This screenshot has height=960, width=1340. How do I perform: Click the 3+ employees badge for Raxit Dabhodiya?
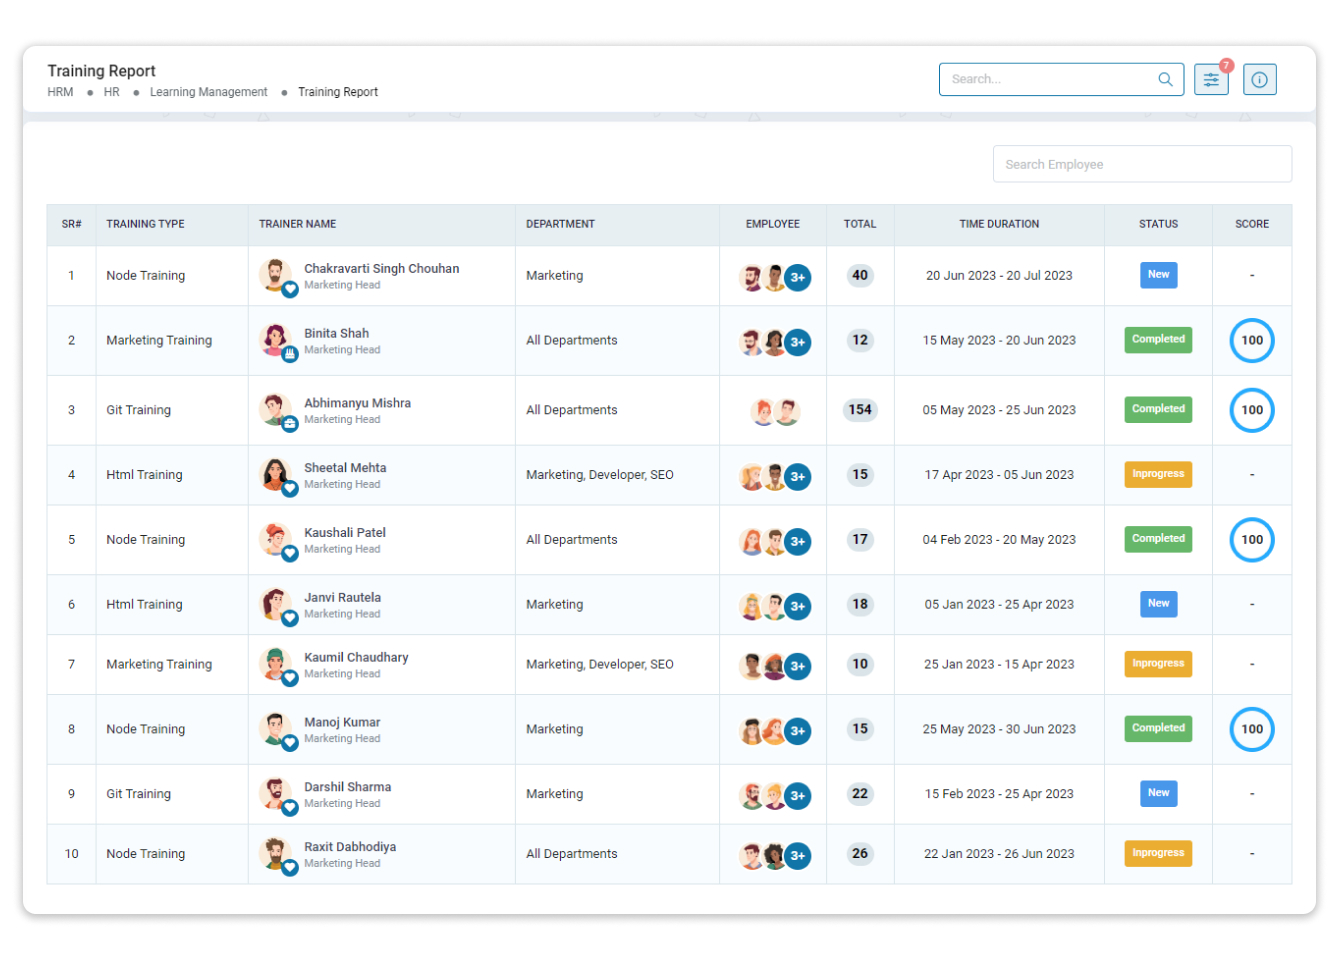[797, 856]
